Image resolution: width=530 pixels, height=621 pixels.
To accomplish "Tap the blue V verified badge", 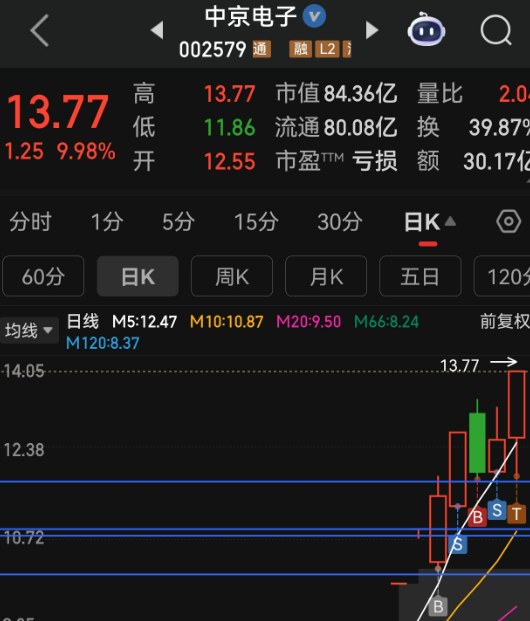I will coord(314,16).
